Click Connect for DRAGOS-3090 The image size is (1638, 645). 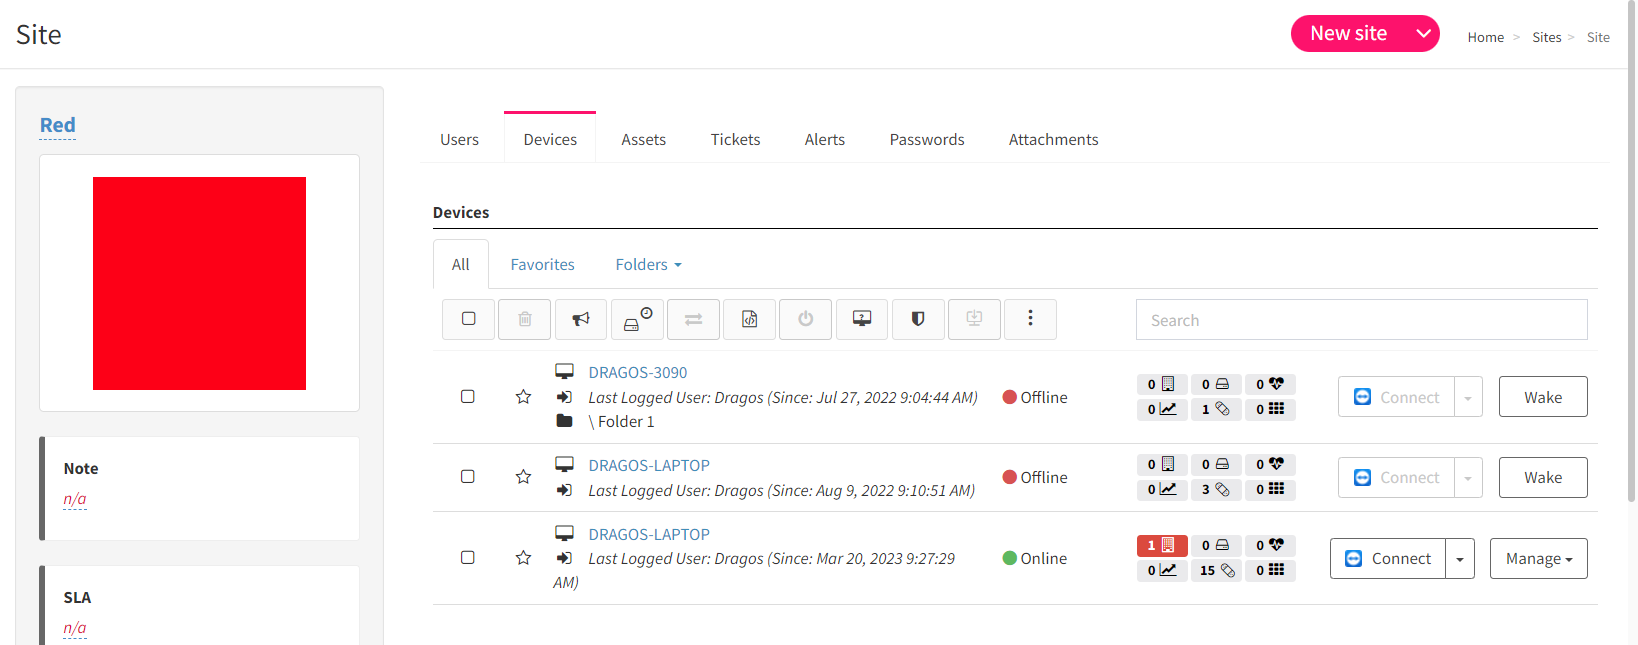(1396, 397)
